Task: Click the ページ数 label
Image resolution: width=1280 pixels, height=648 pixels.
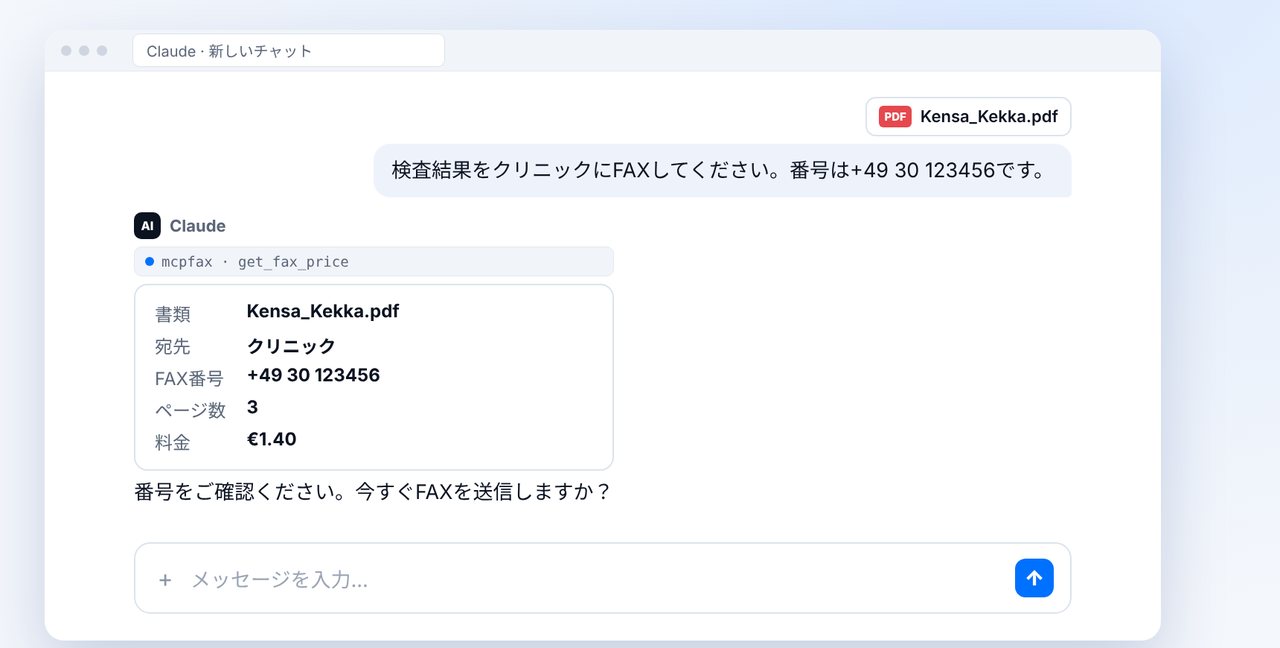Action: click(190, 410)
